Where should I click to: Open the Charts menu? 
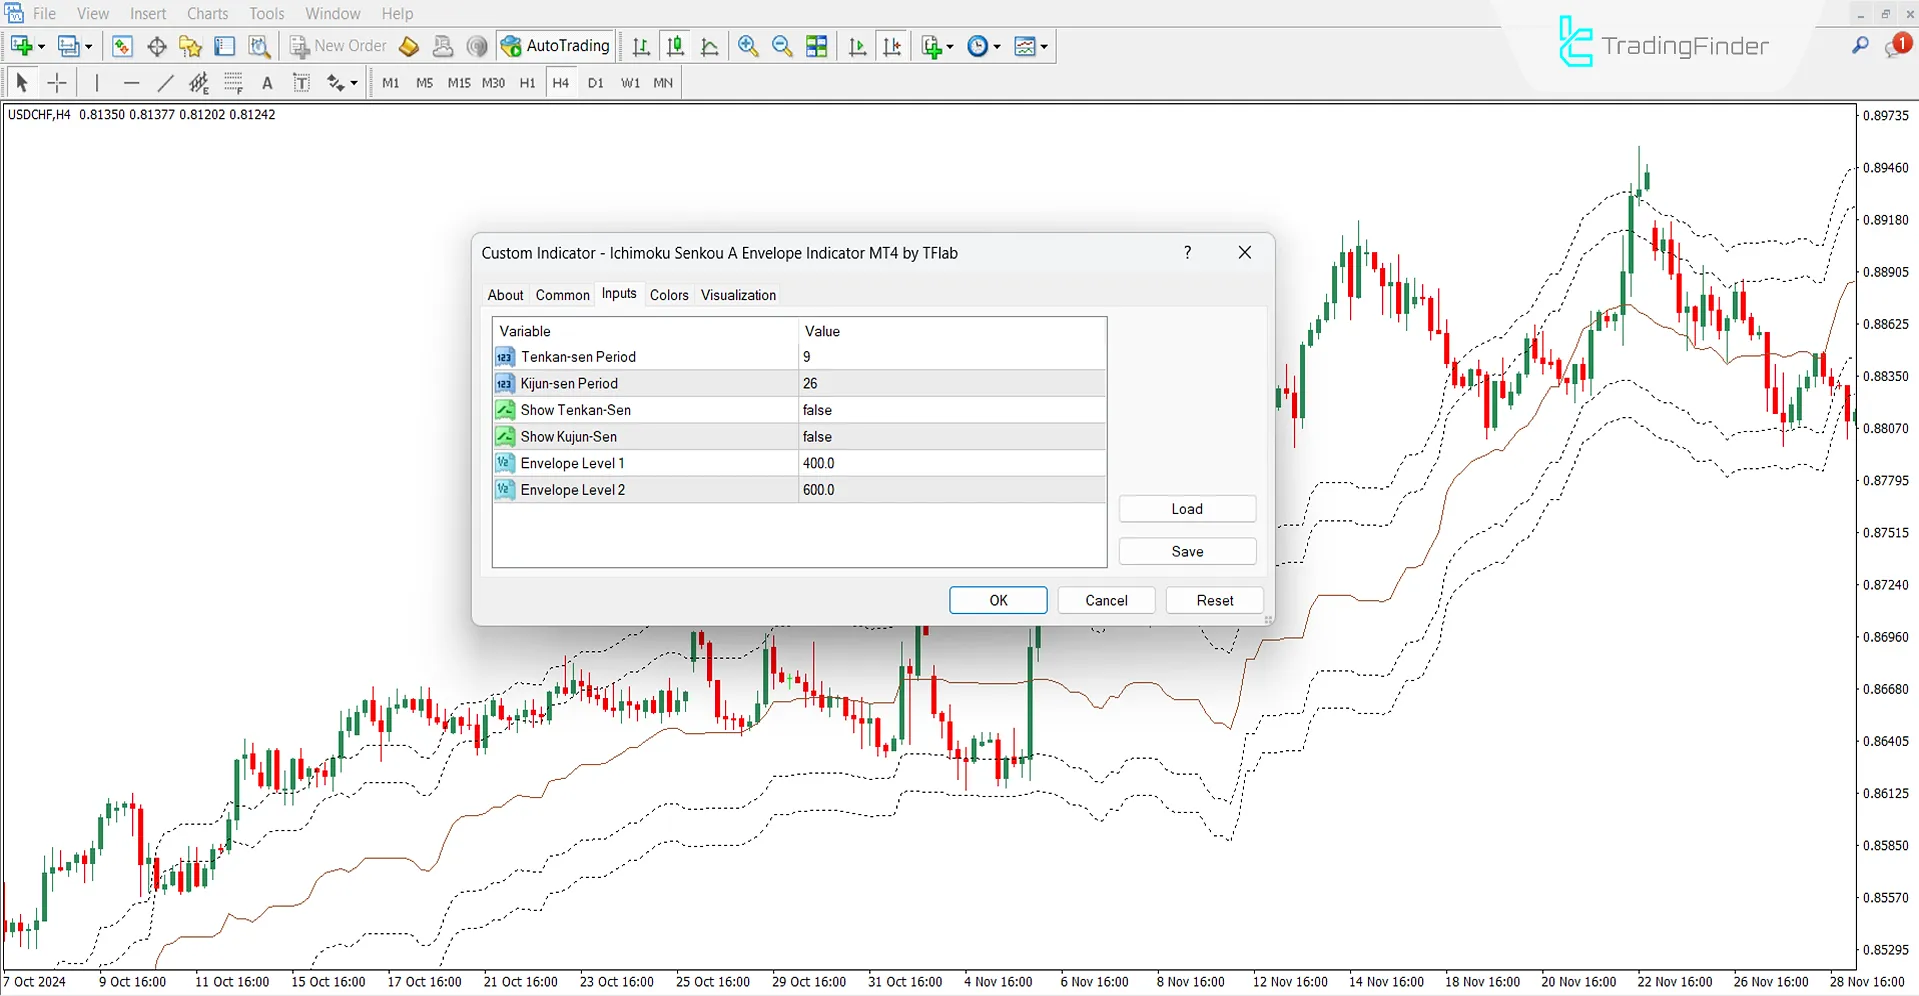pyautogui.click(x=206, y=13)
